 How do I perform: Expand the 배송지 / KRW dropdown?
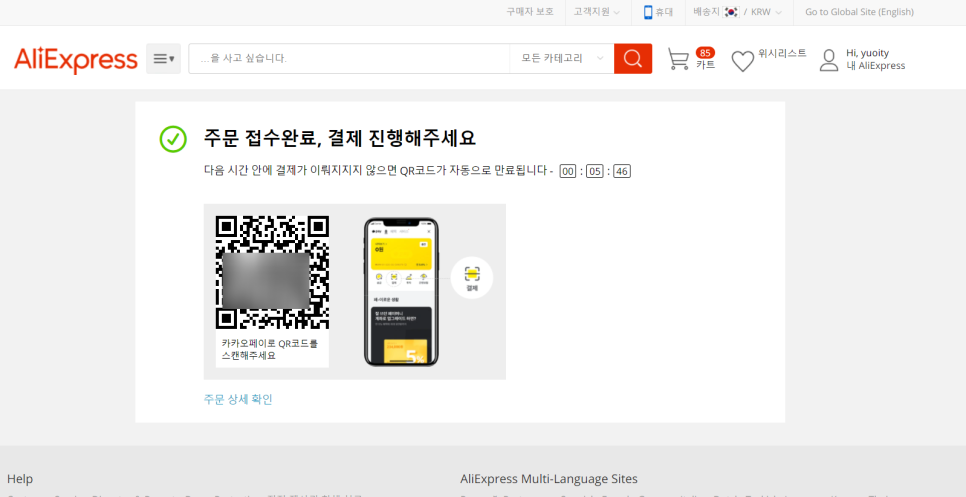point(737,12)
